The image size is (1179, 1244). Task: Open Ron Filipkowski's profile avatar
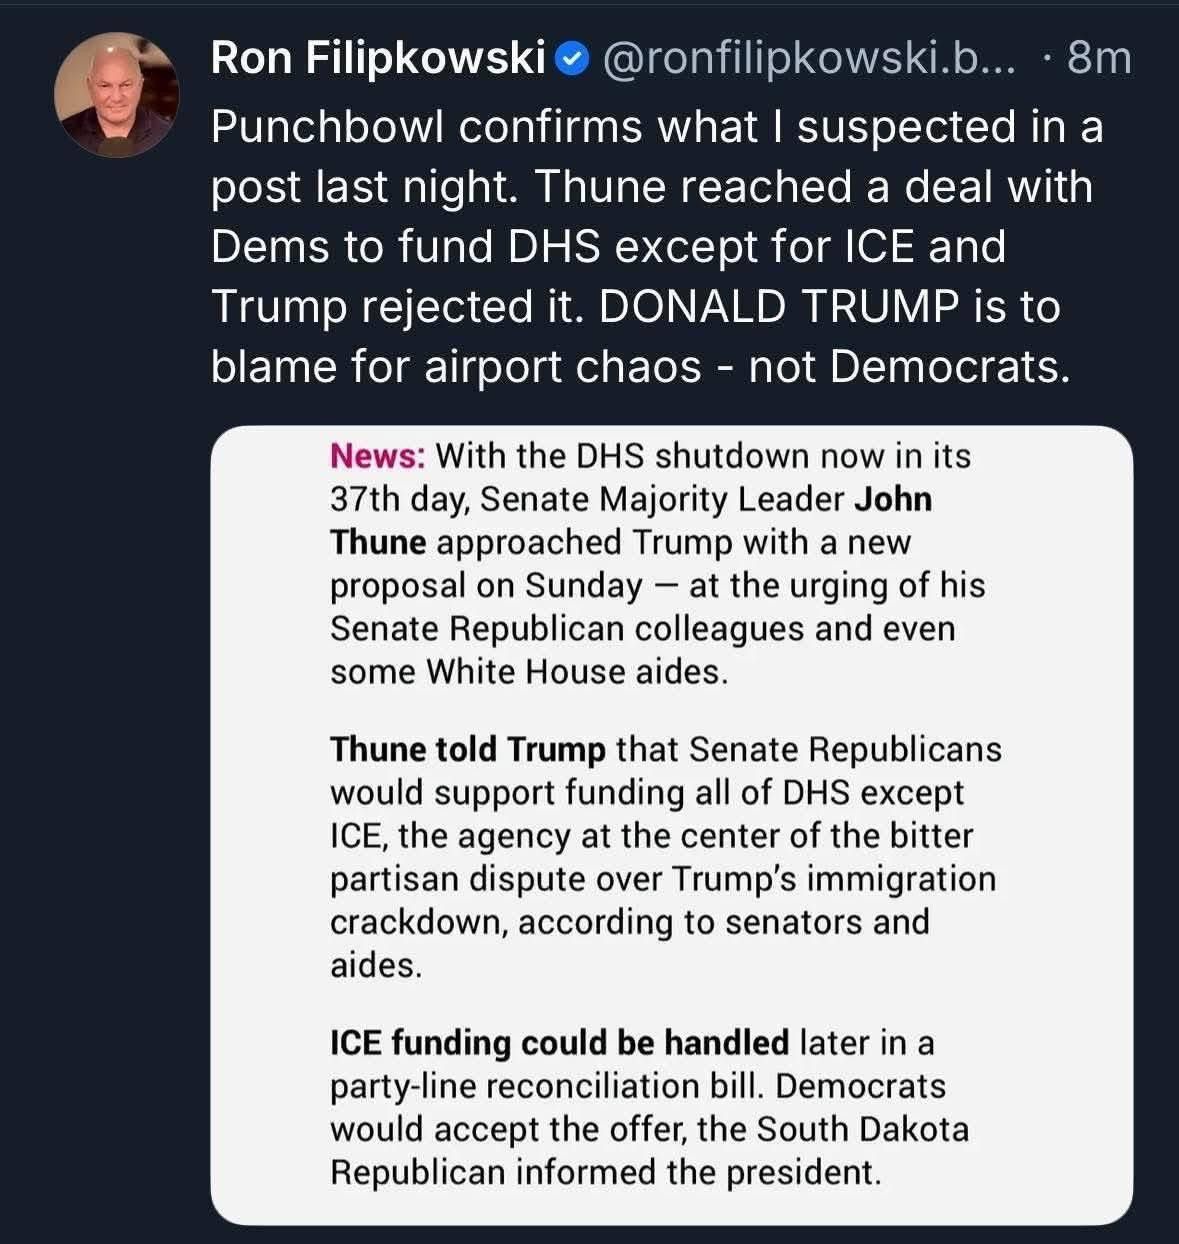tap(116, 96)
